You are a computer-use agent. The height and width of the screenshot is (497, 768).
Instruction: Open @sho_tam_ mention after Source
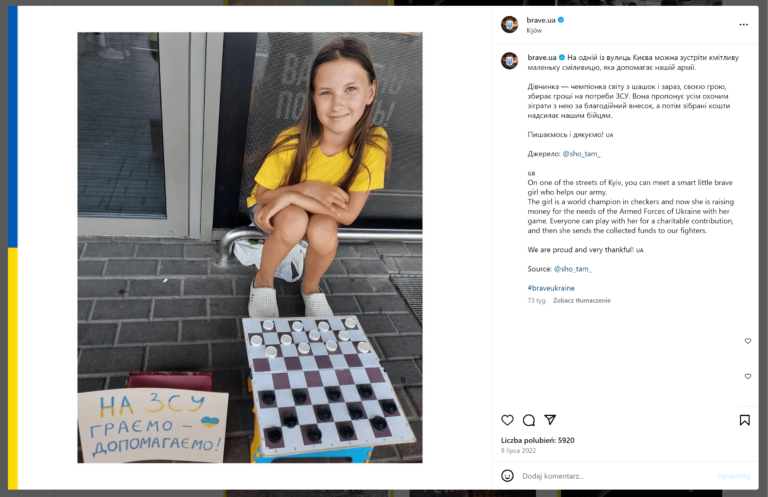pos(573,269)
